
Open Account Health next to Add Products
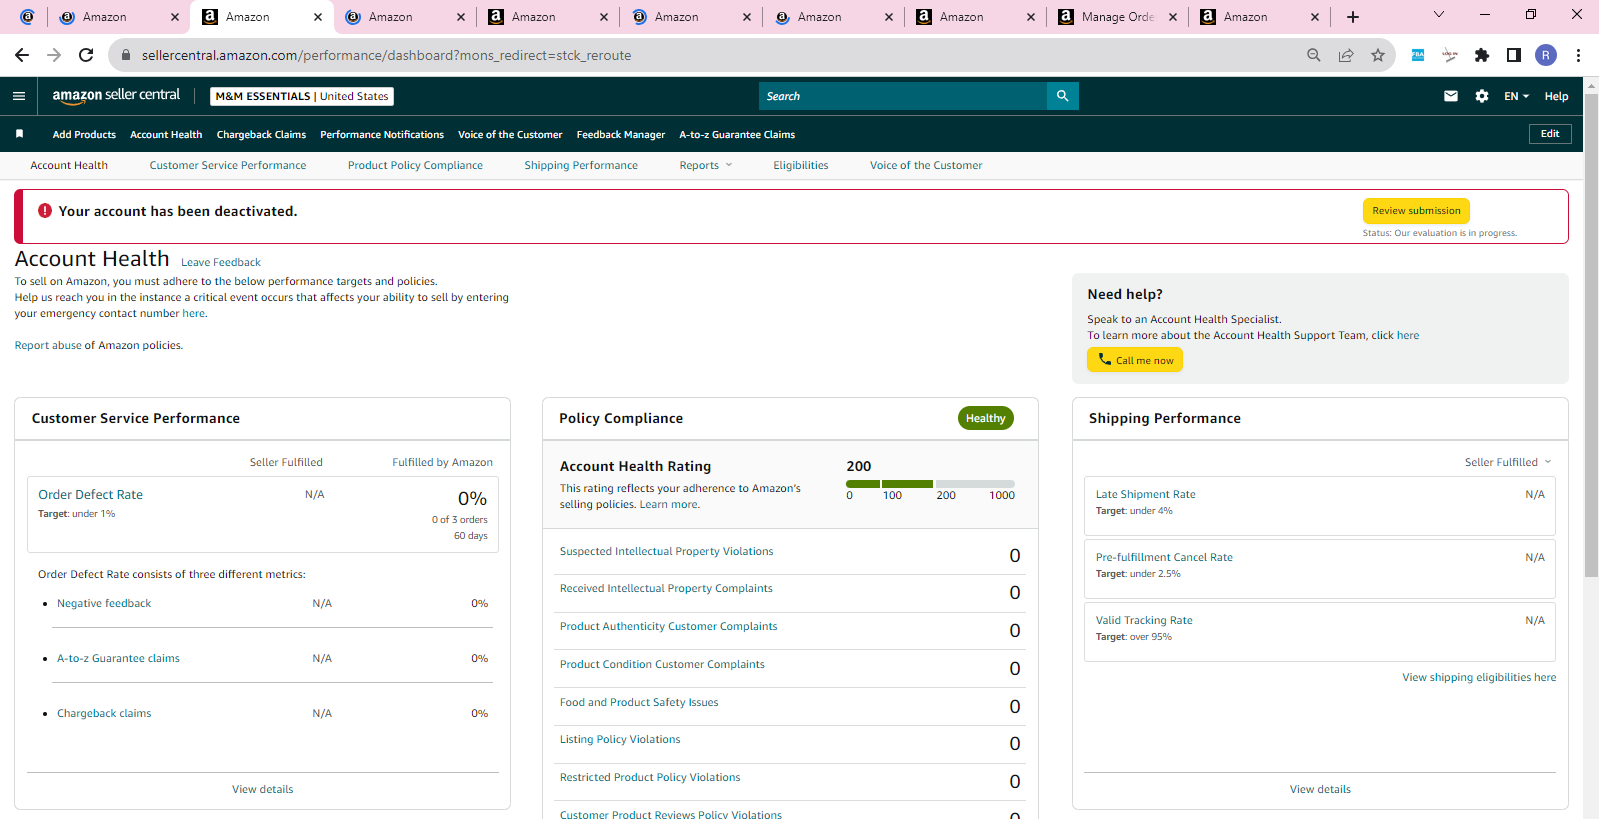click(x=166, y=134)
